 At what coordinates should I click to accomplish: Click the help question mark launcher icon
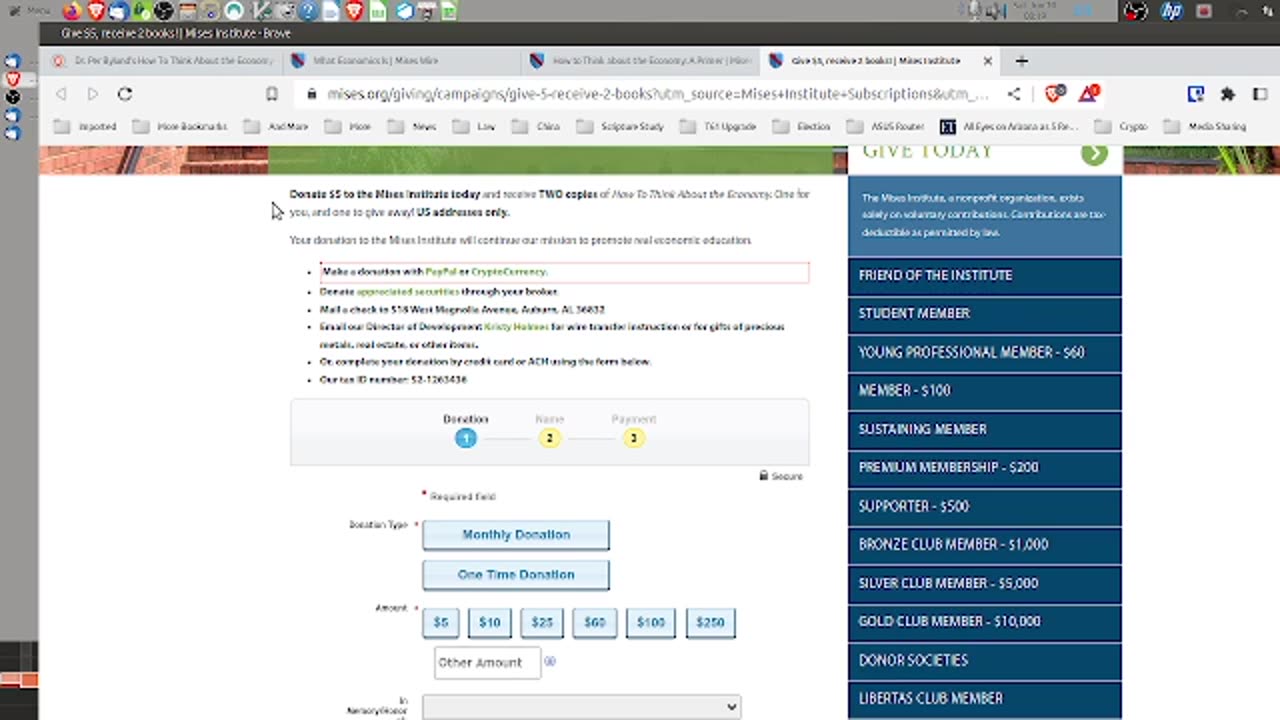click(306, 12)
